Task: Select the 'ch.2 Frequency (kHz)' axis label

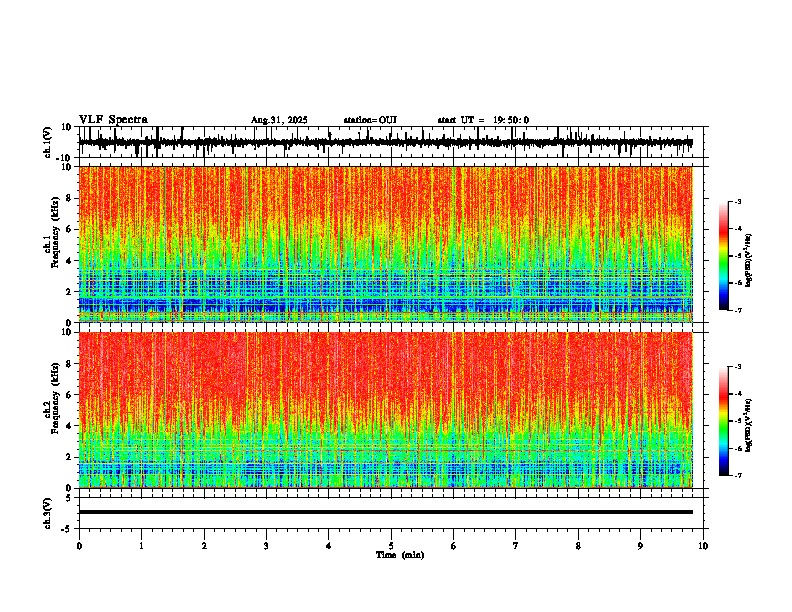Action: 53,399
